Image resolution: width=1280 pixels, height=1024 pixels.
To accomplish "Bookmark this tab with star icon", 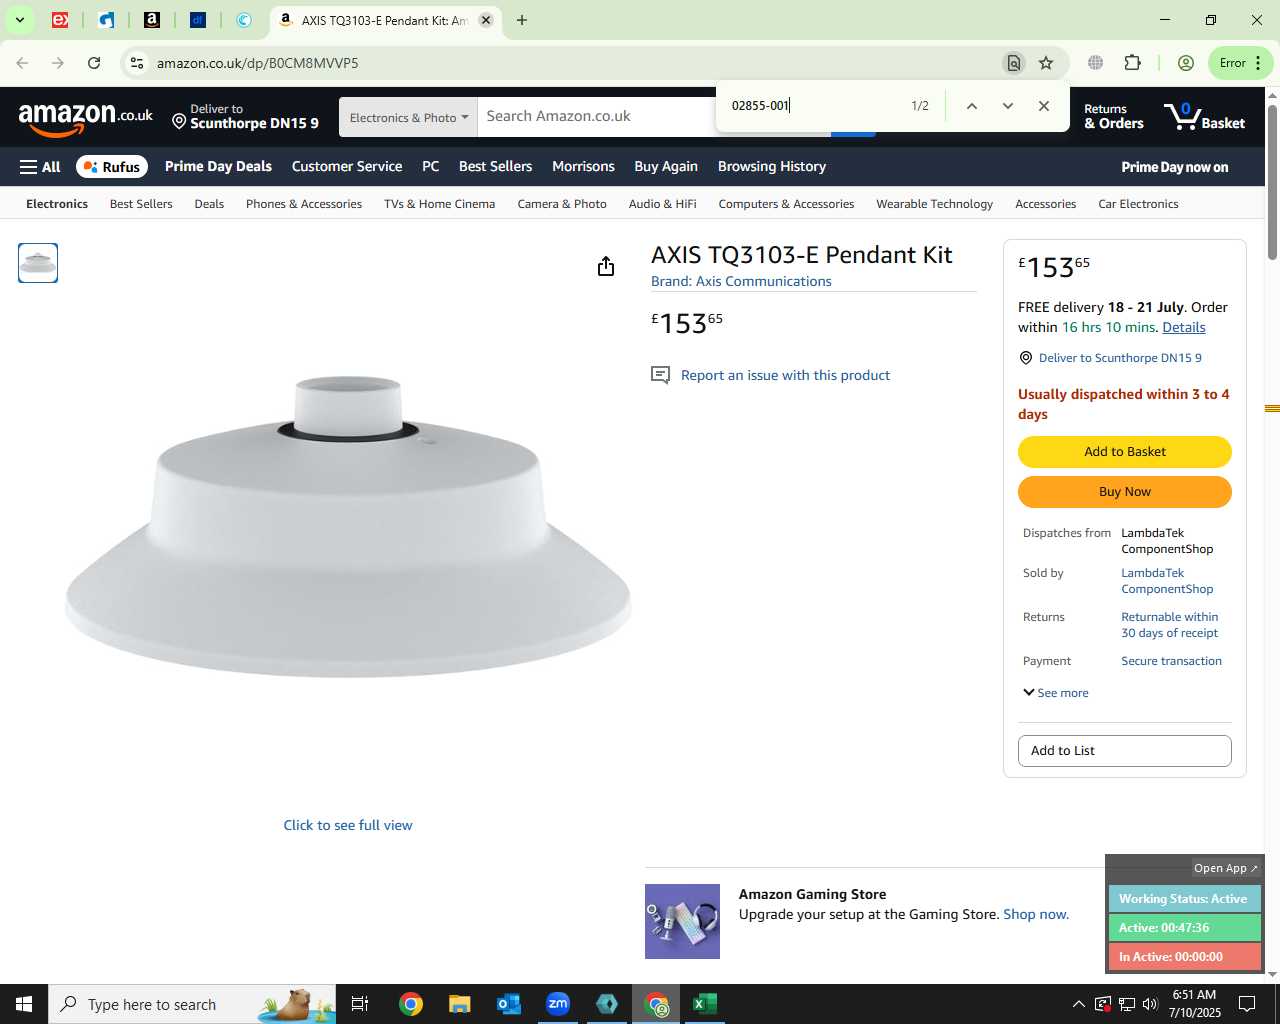I will (x=1046, y=63).
